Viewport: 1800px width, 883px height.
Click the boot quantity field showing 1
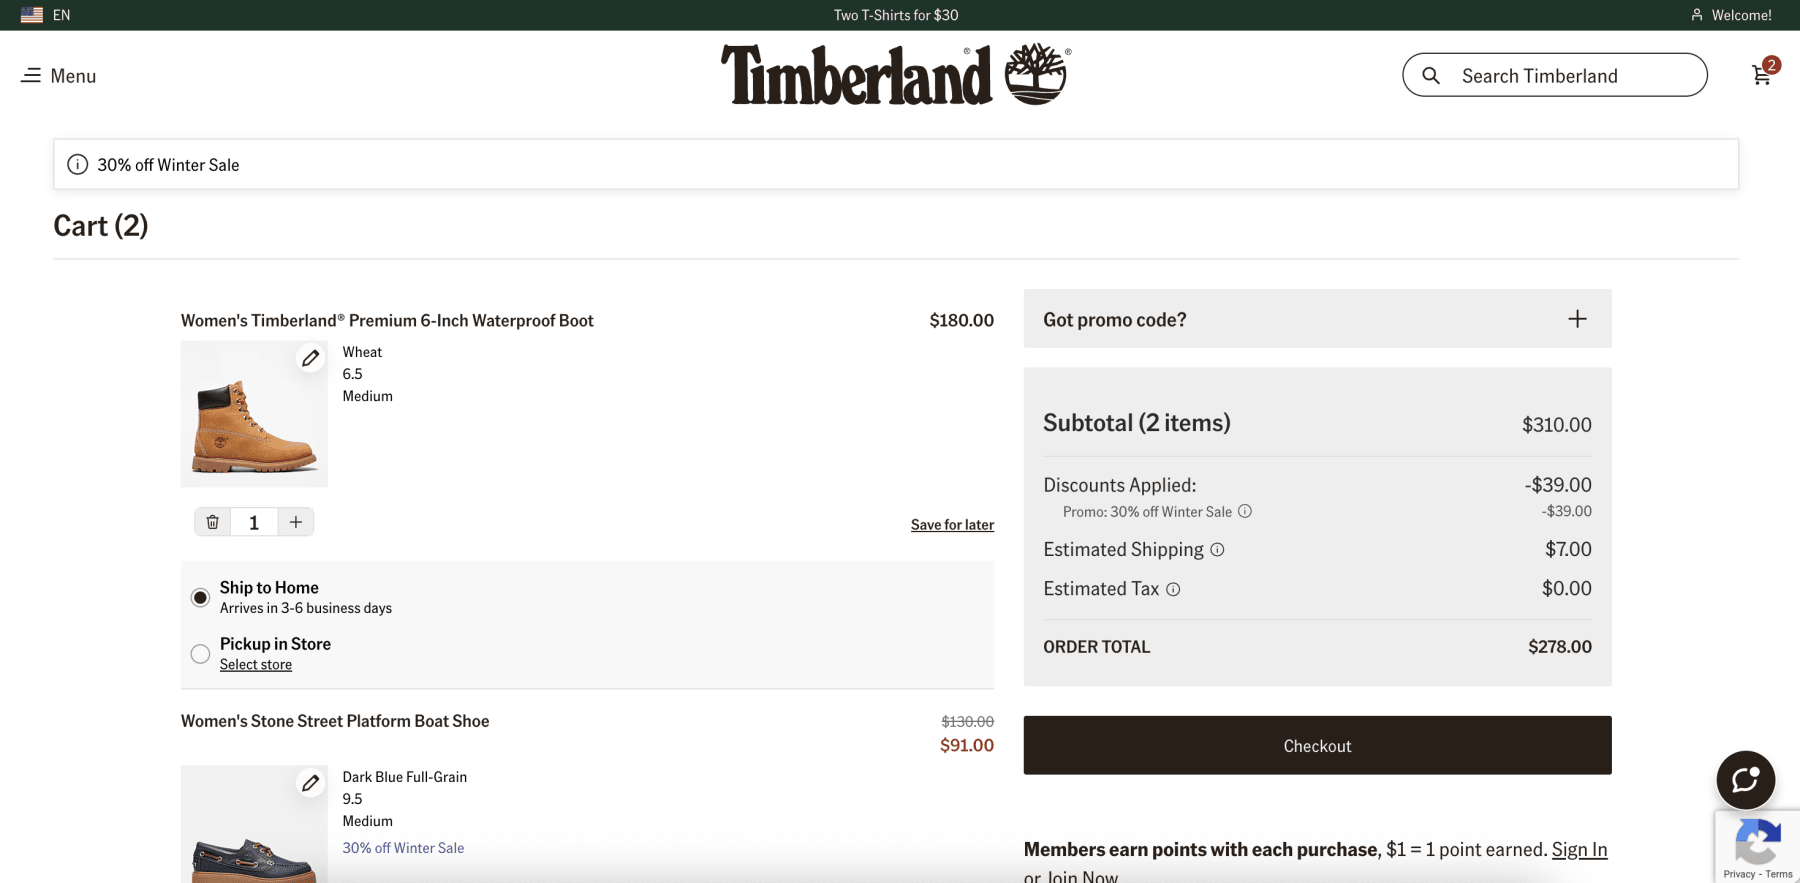254,522
